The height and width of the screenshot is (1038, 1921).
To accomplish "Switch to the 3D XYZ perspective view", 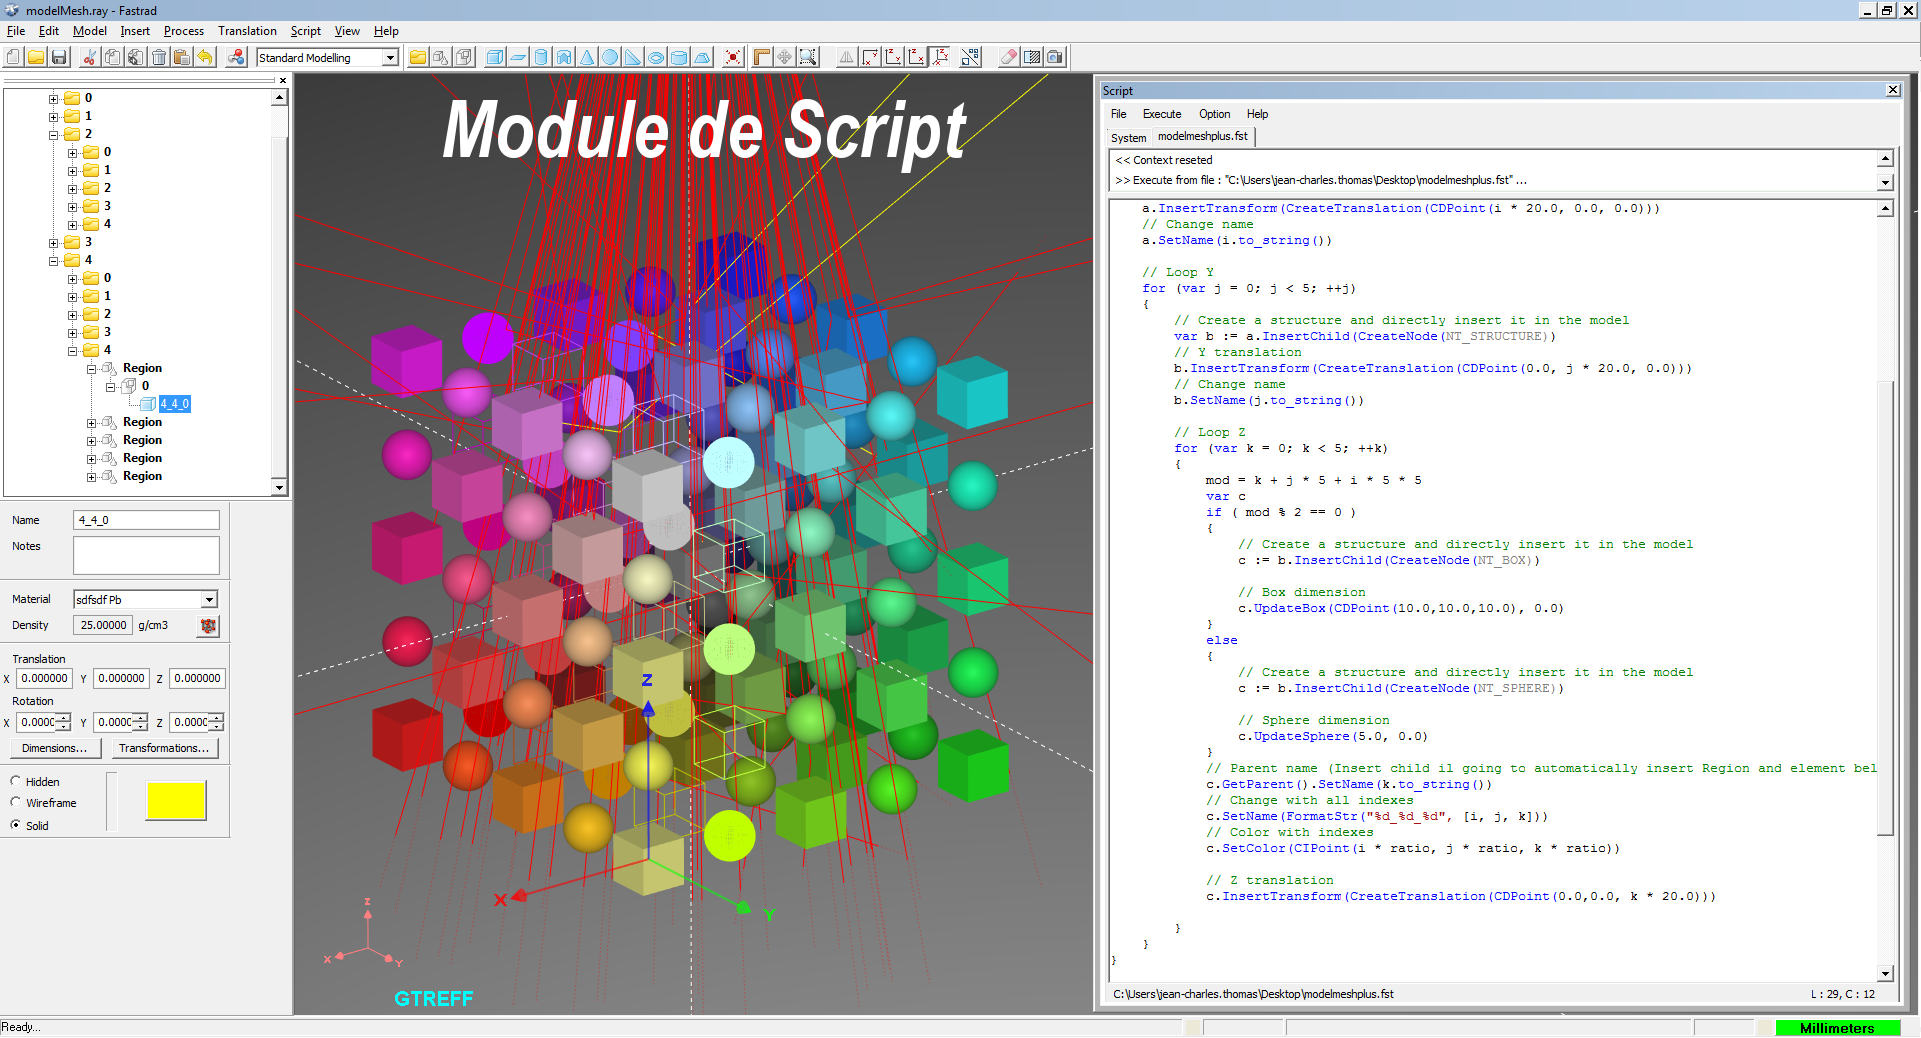I will coord(940,57).
